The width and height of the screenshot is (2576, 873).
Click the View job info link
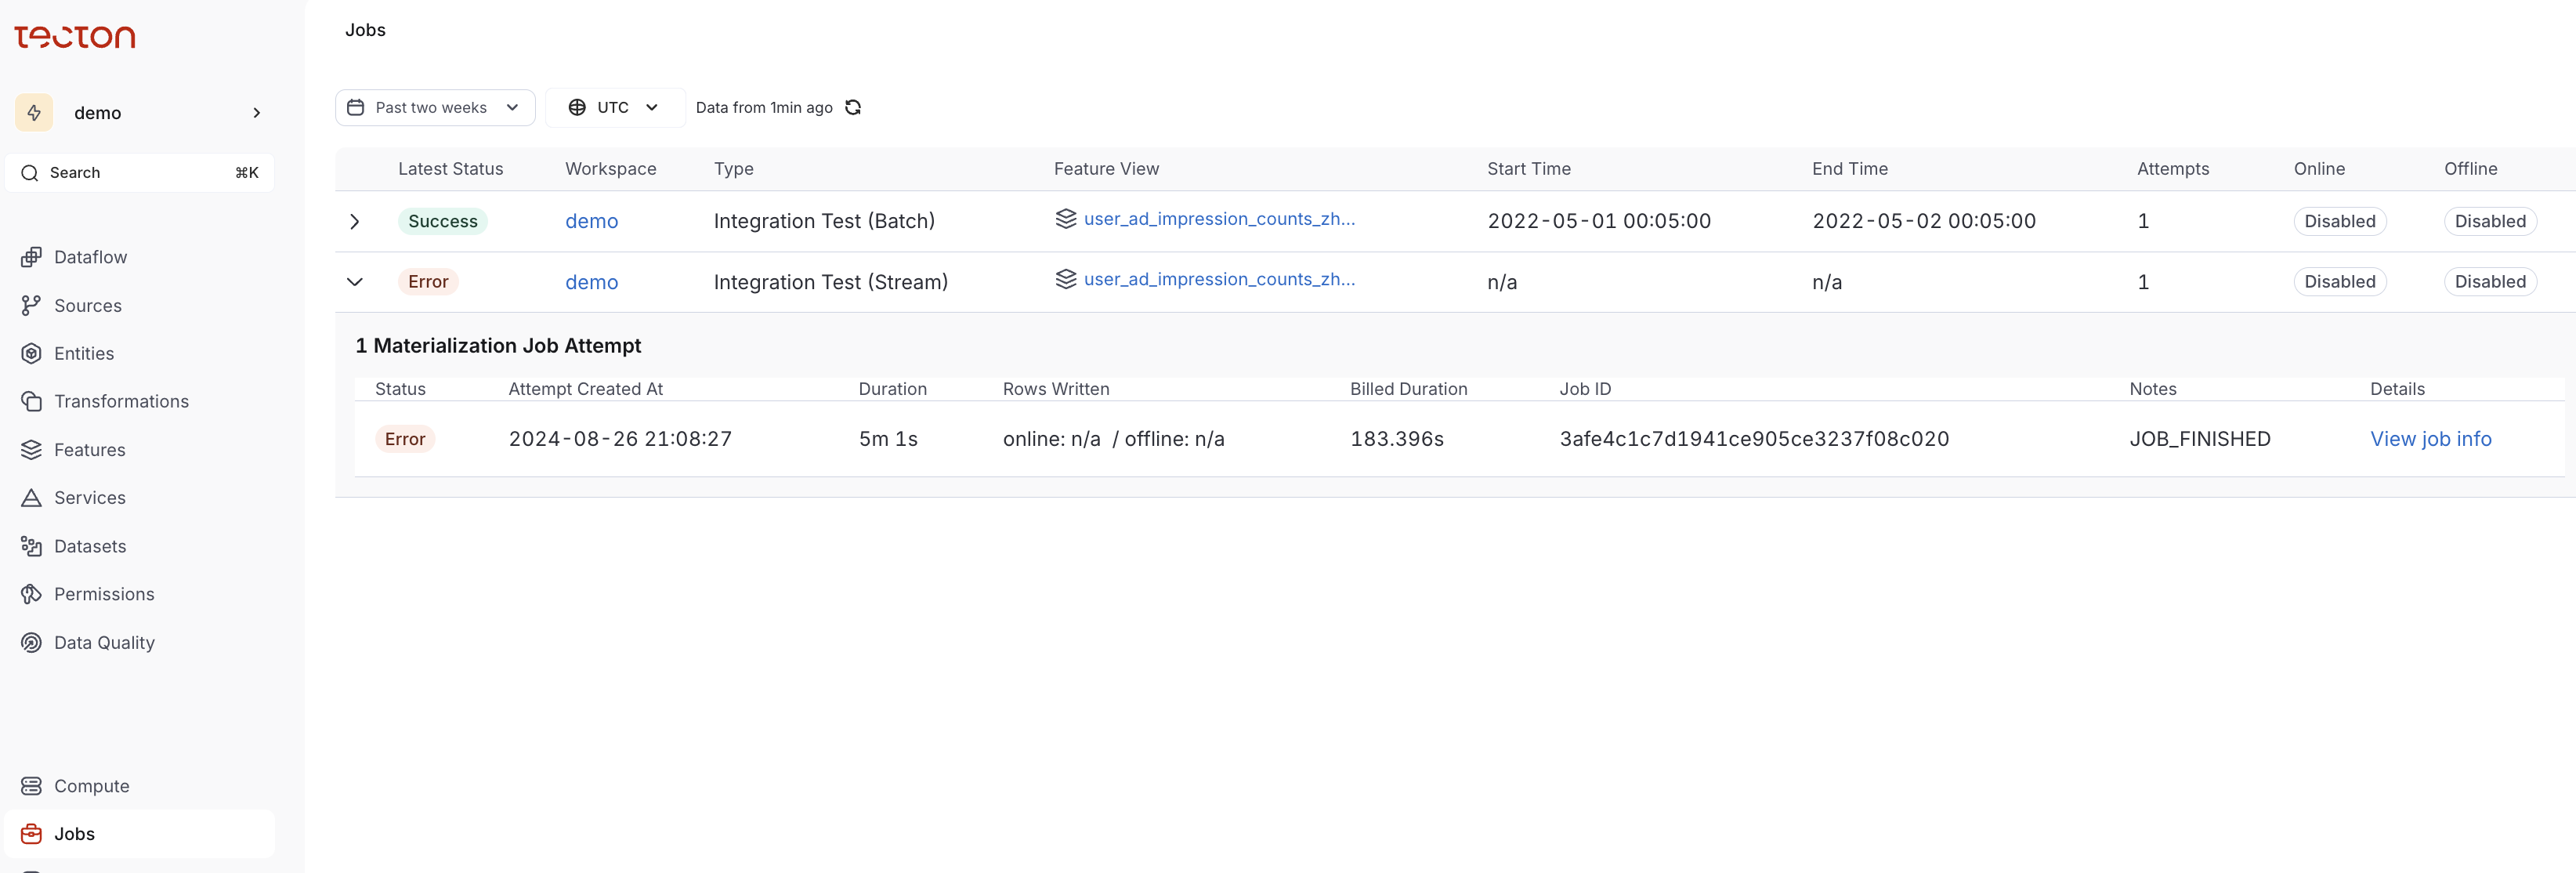(x=2430, y=439)
